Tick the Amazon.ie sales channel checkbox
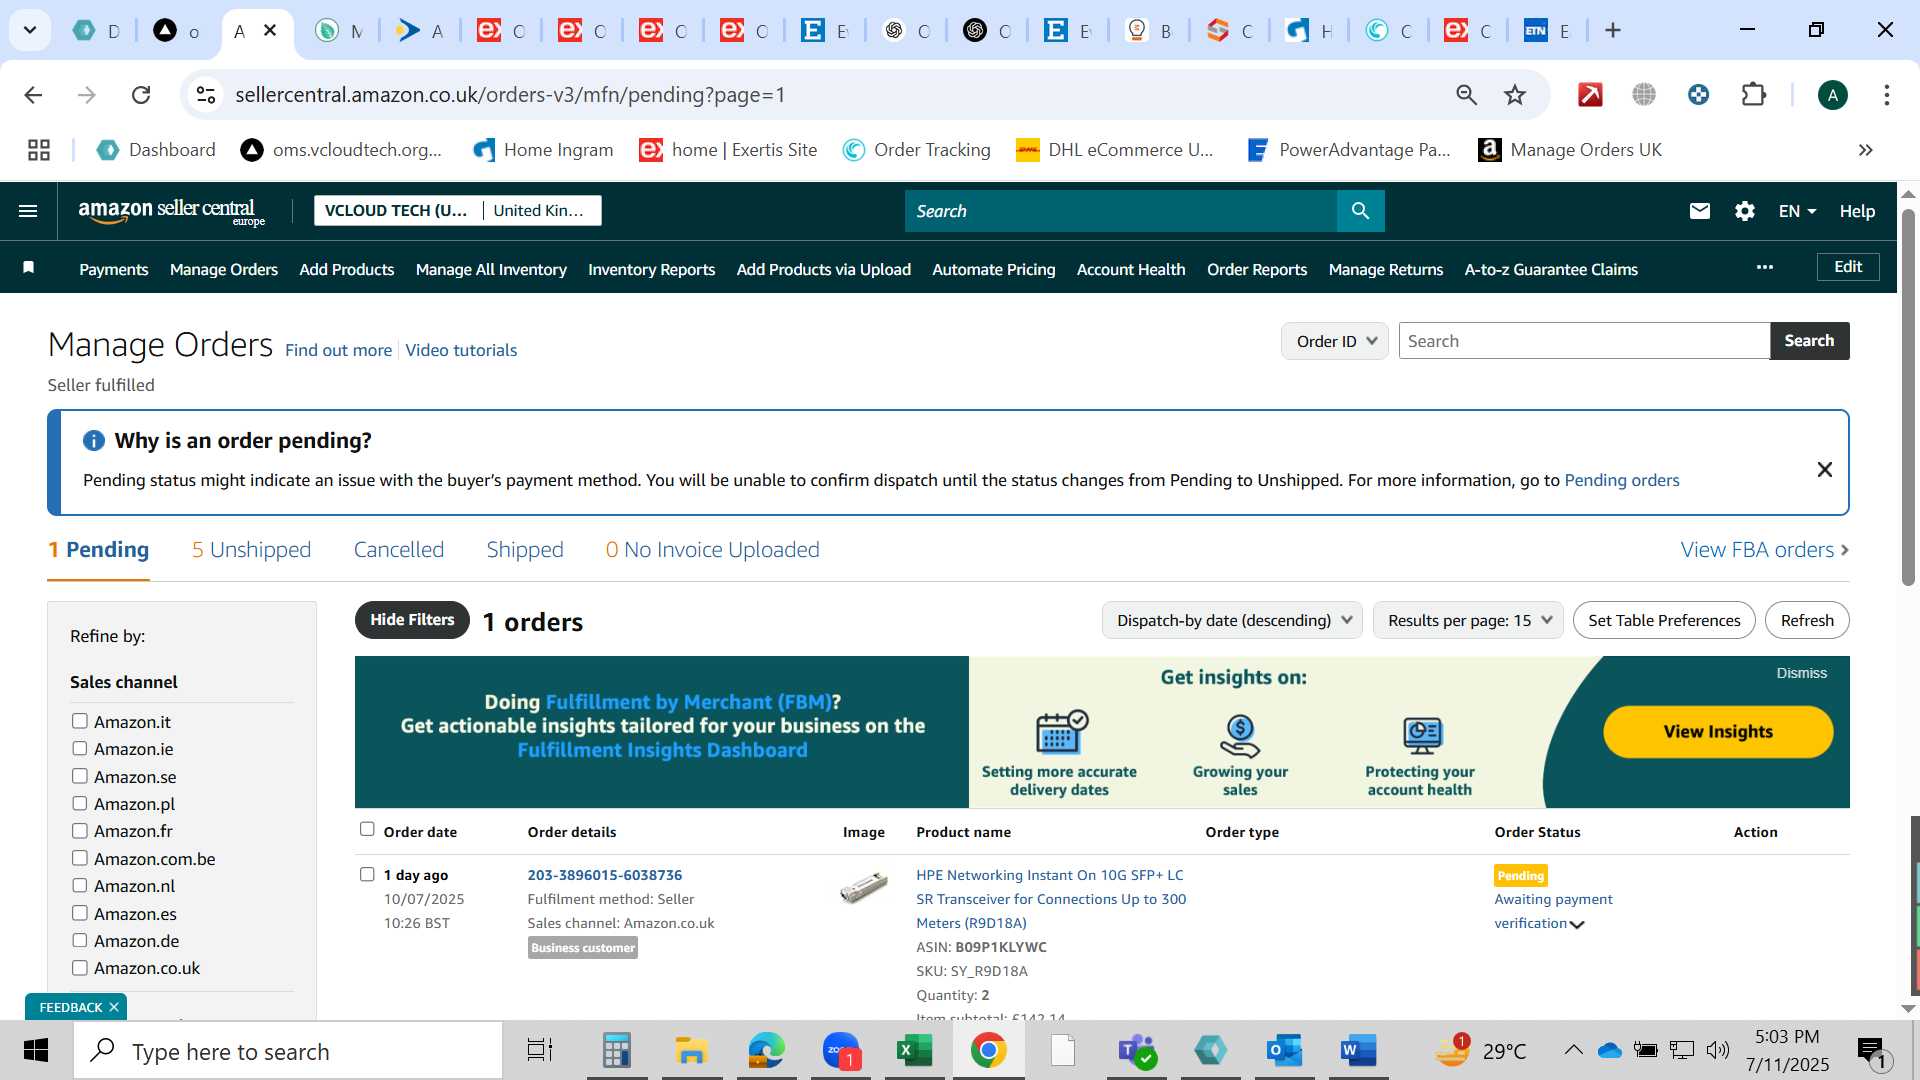The height and width of the screenshot is (1080, 1920). tap(80, 748)
